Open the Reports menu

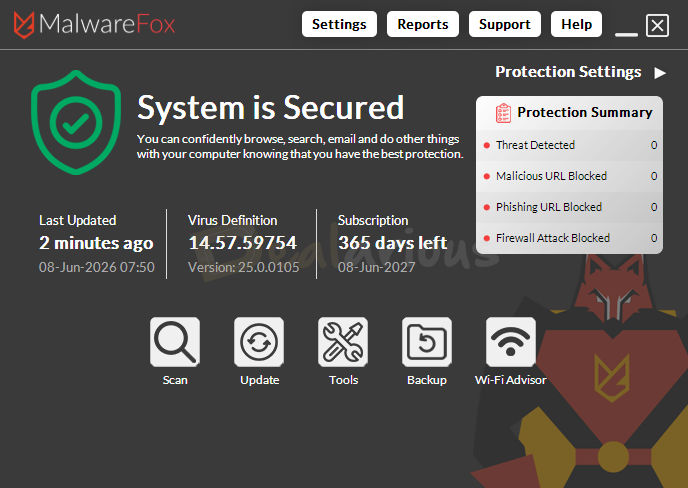pyautogui.click(x=423, y=24)
